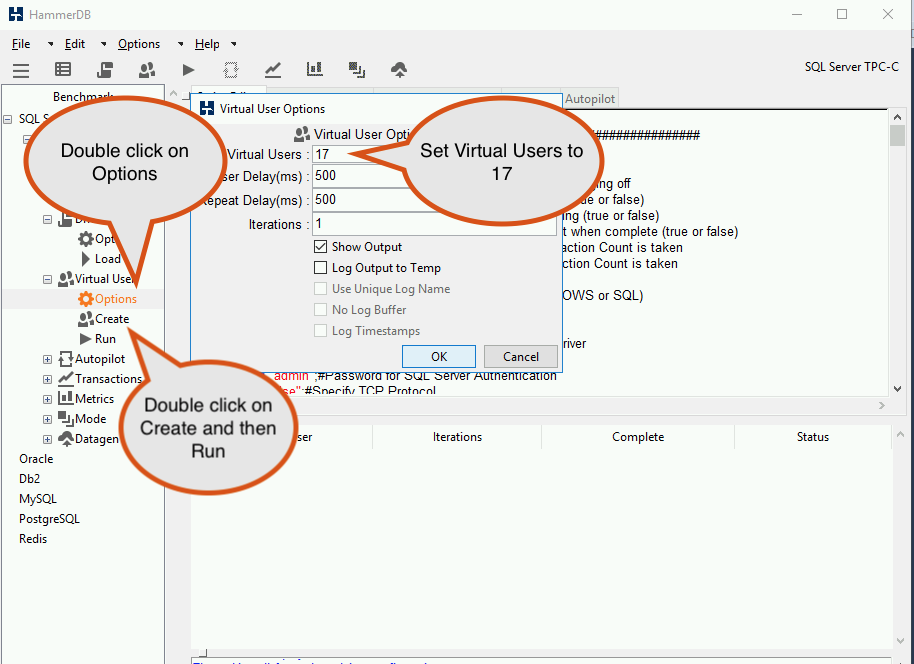Screen dimensions: 914x664
Task: Expand the Metrics tree node
Action: click(47, 399)
